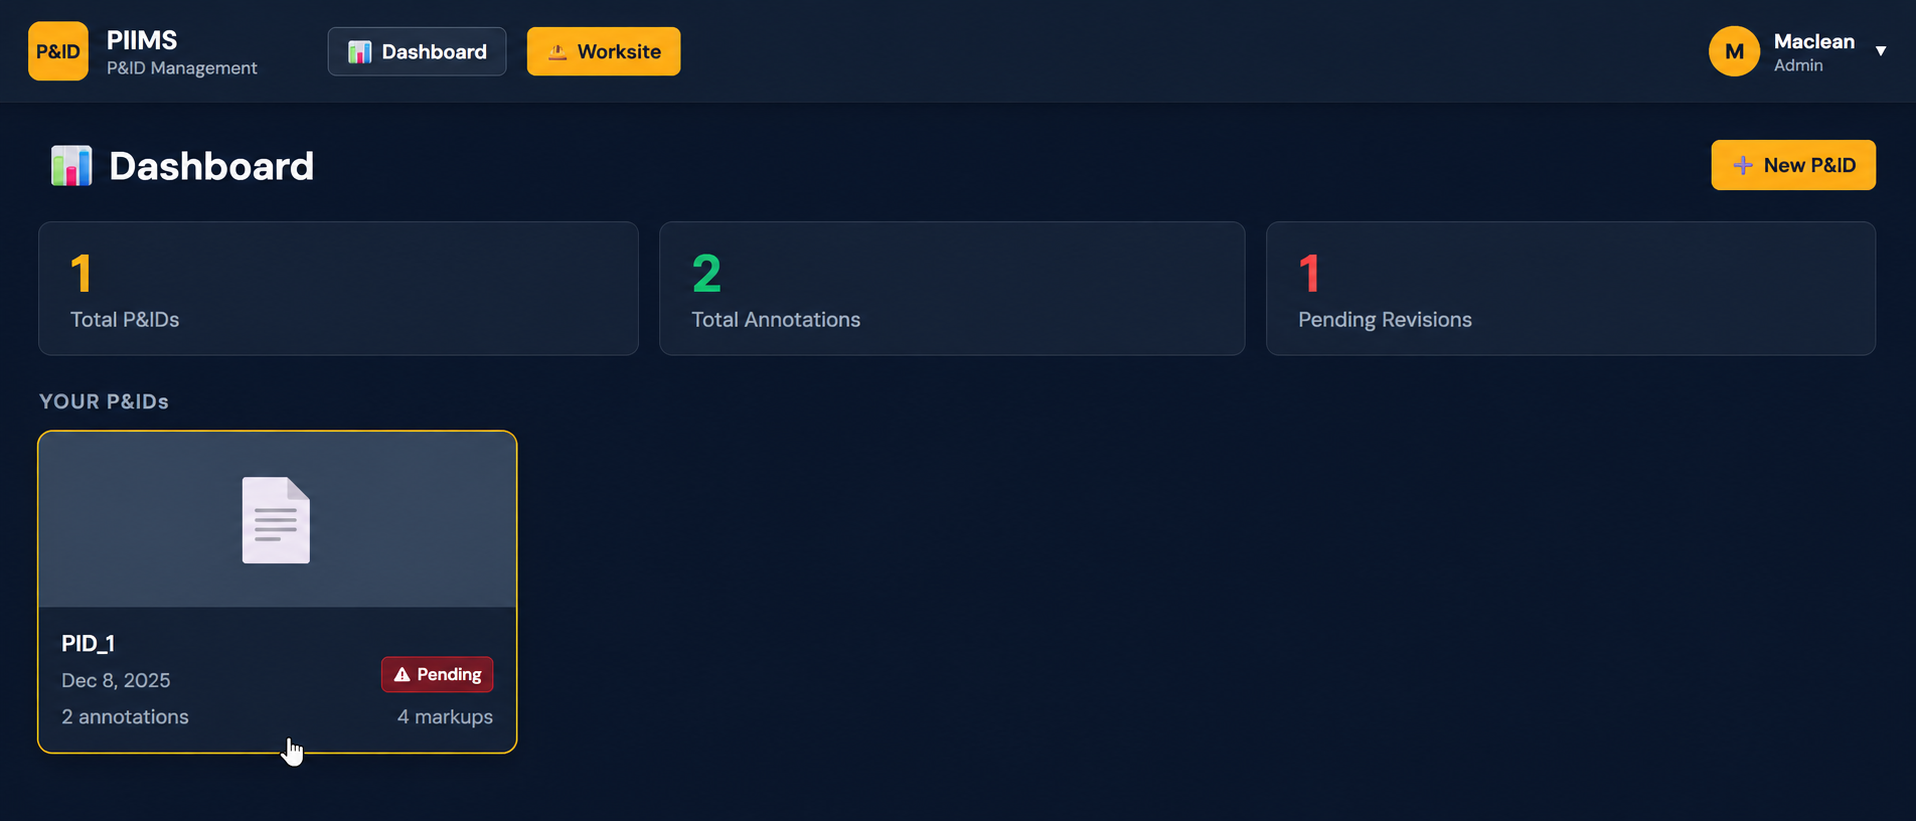This screenshot has height=821, width=1916.
Task: Click the PID_1 title text
Action: tap(88, 643)
